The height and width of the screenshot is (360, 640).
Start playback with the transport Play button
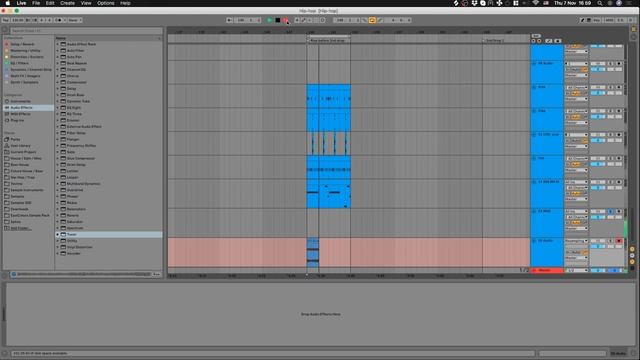[x=269, y=20]
